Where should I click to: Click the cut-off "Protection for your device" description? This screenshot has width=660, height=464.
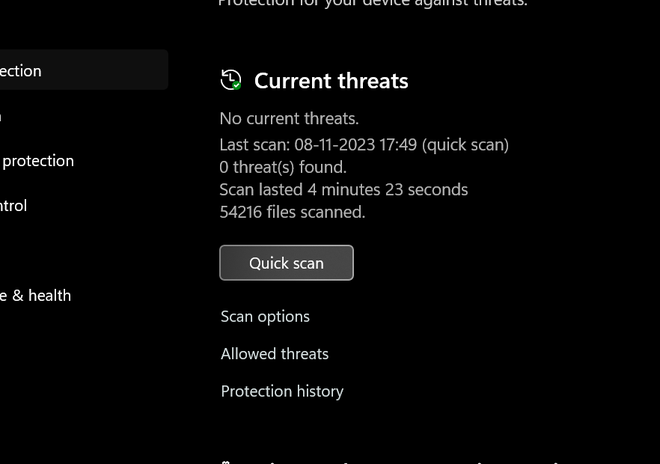coord(372,3)
